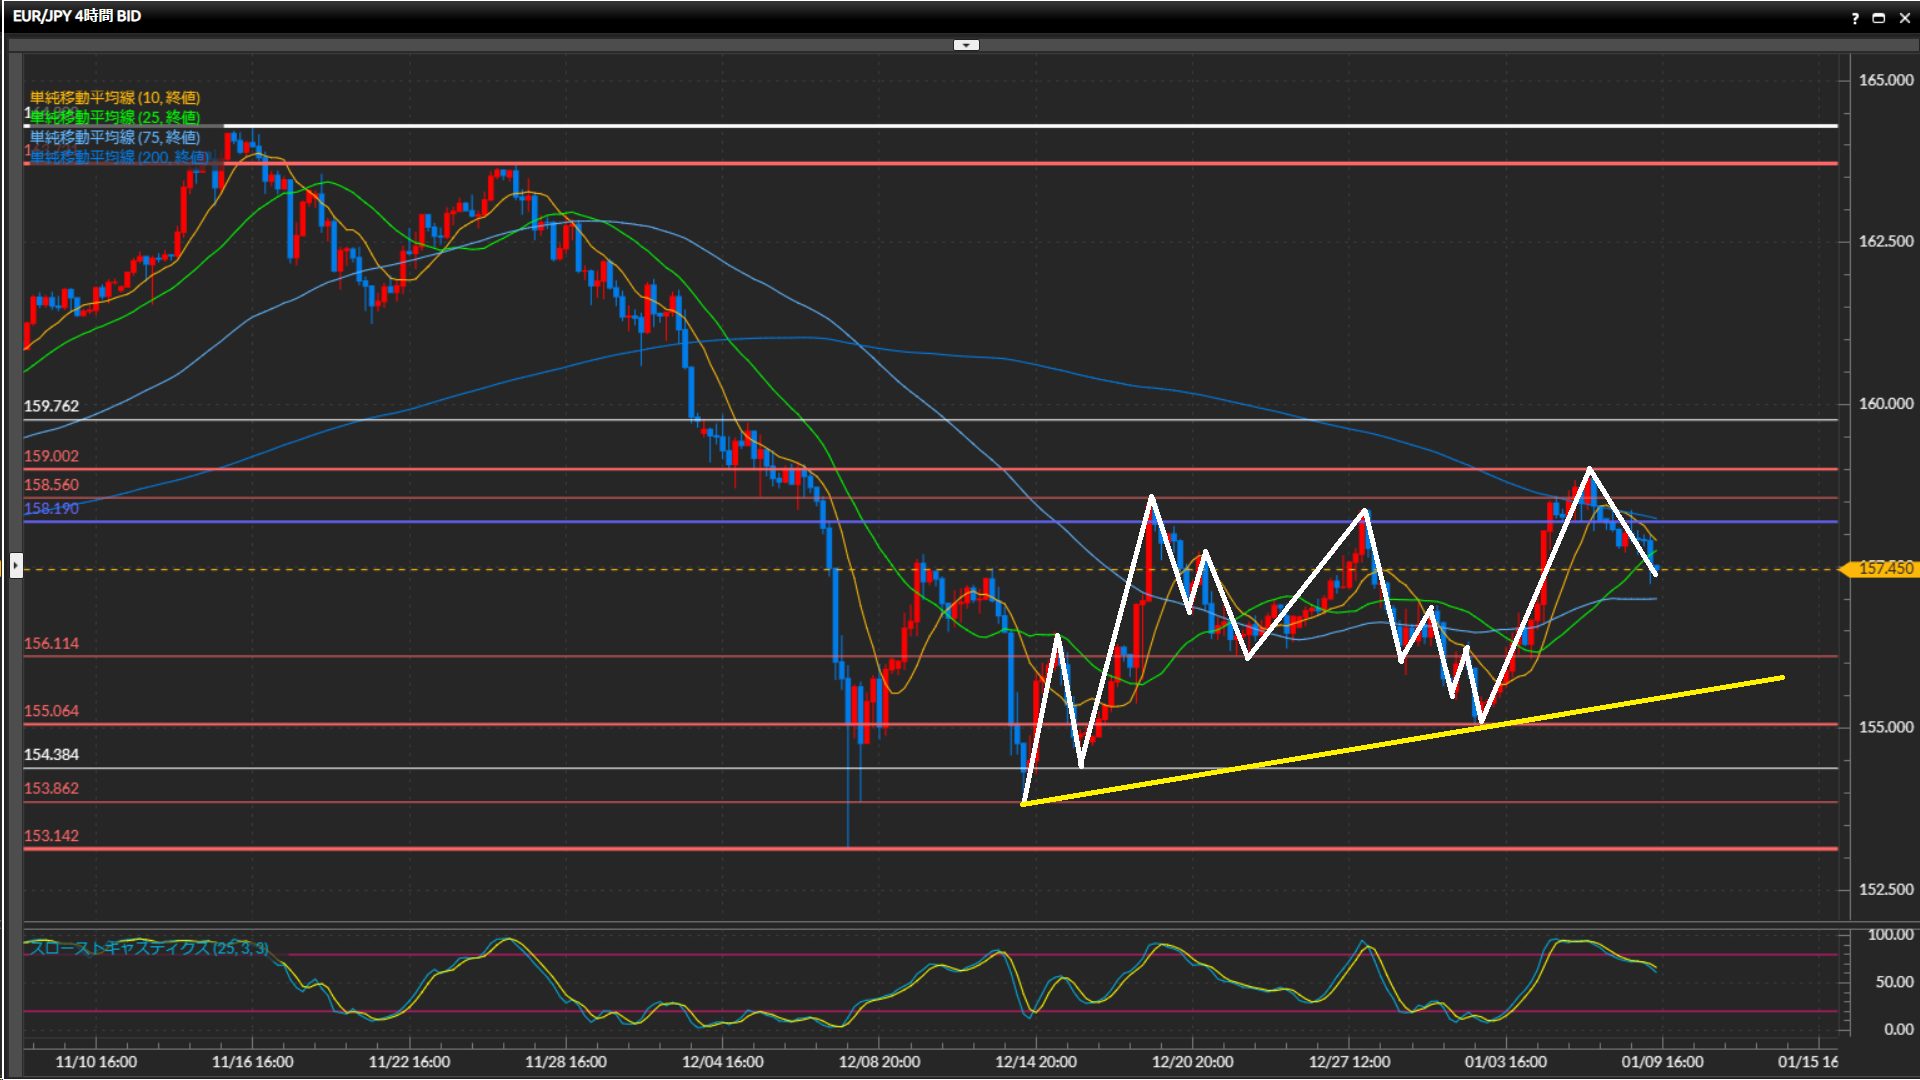
Task: Maximize the EUR/JPY chart window
Action: tap(1879, 18)
